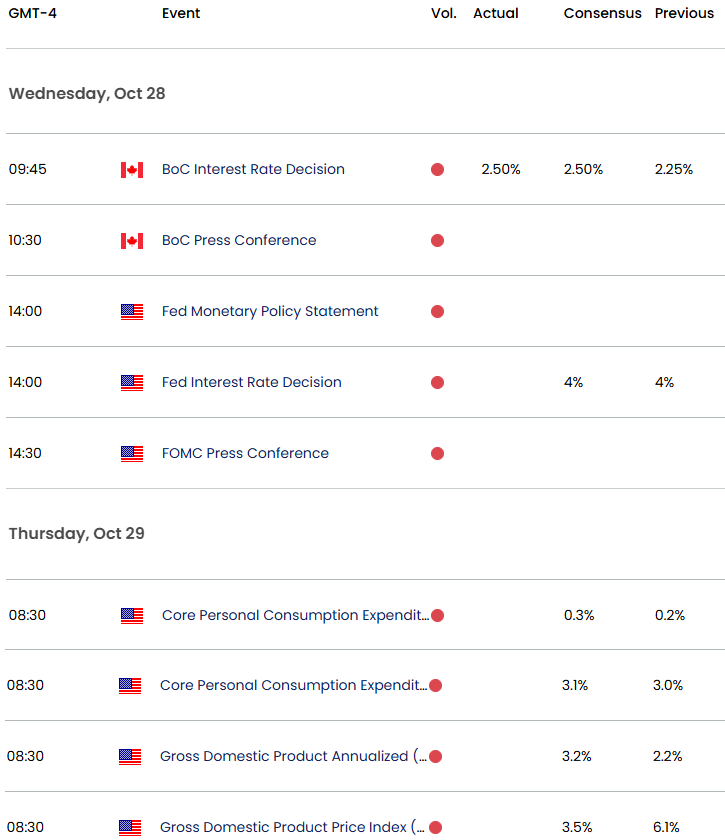Select the Wednesday, Oct 28 date heading
The height and width of the screenshot is (840, 725).
coord(87,93)
